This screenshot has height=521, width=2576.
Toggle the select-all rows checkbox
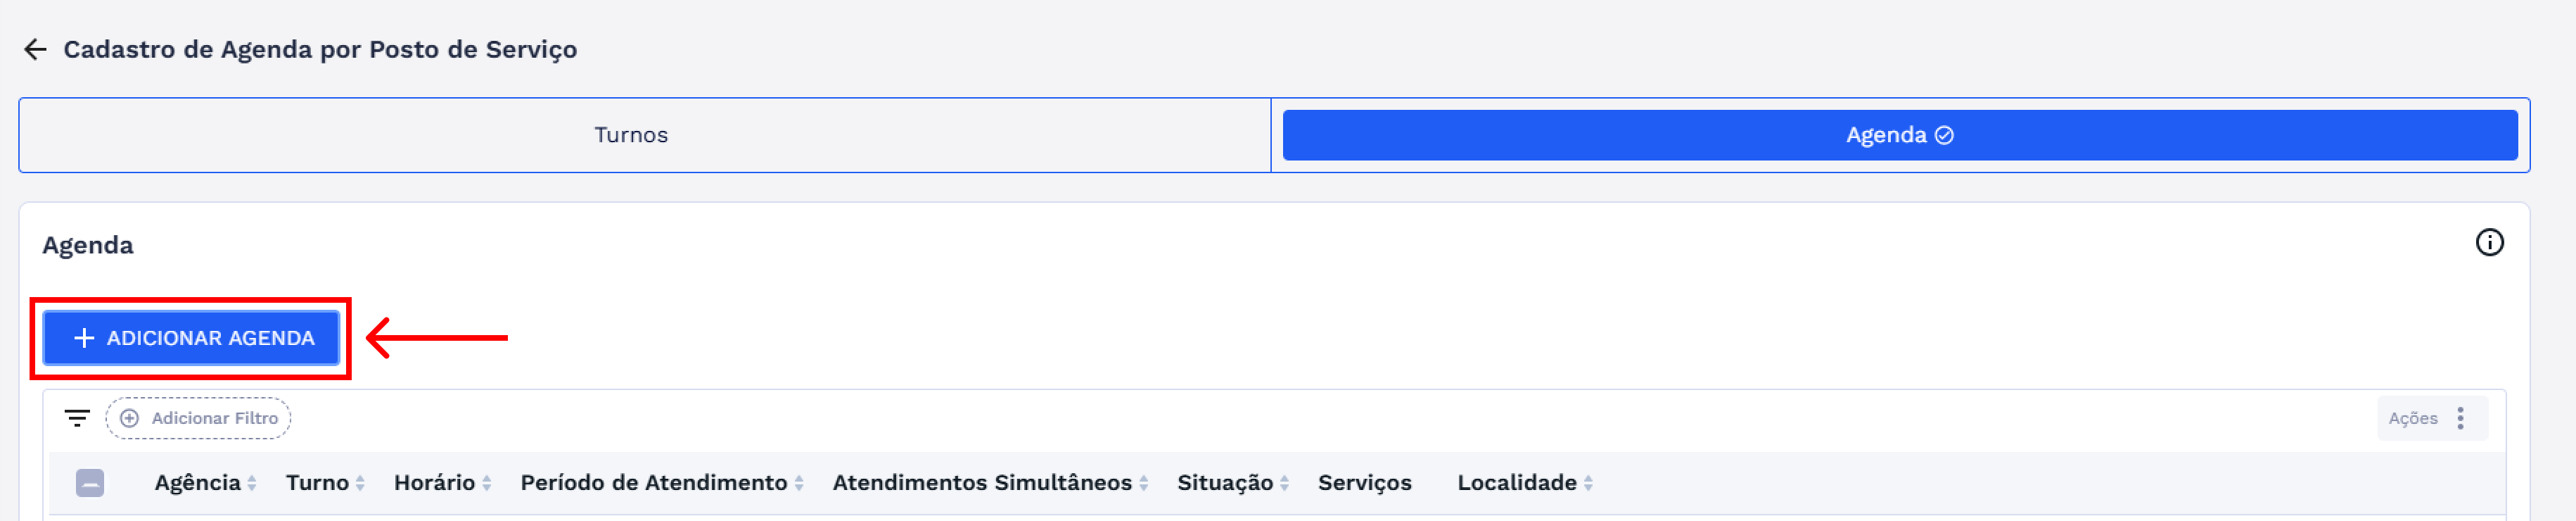(90, 484)
